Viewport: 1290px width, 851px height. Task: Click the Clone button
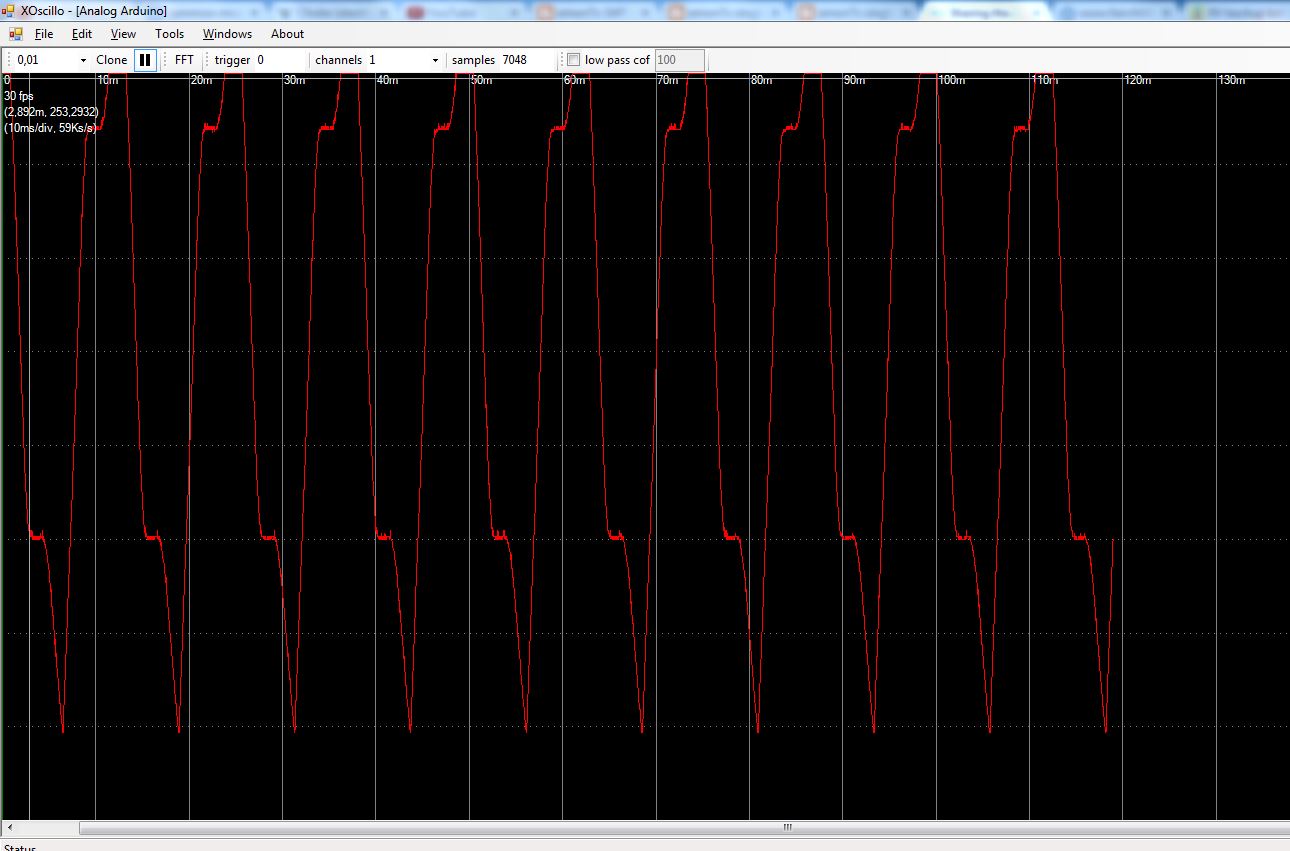[x=112, y=60]
